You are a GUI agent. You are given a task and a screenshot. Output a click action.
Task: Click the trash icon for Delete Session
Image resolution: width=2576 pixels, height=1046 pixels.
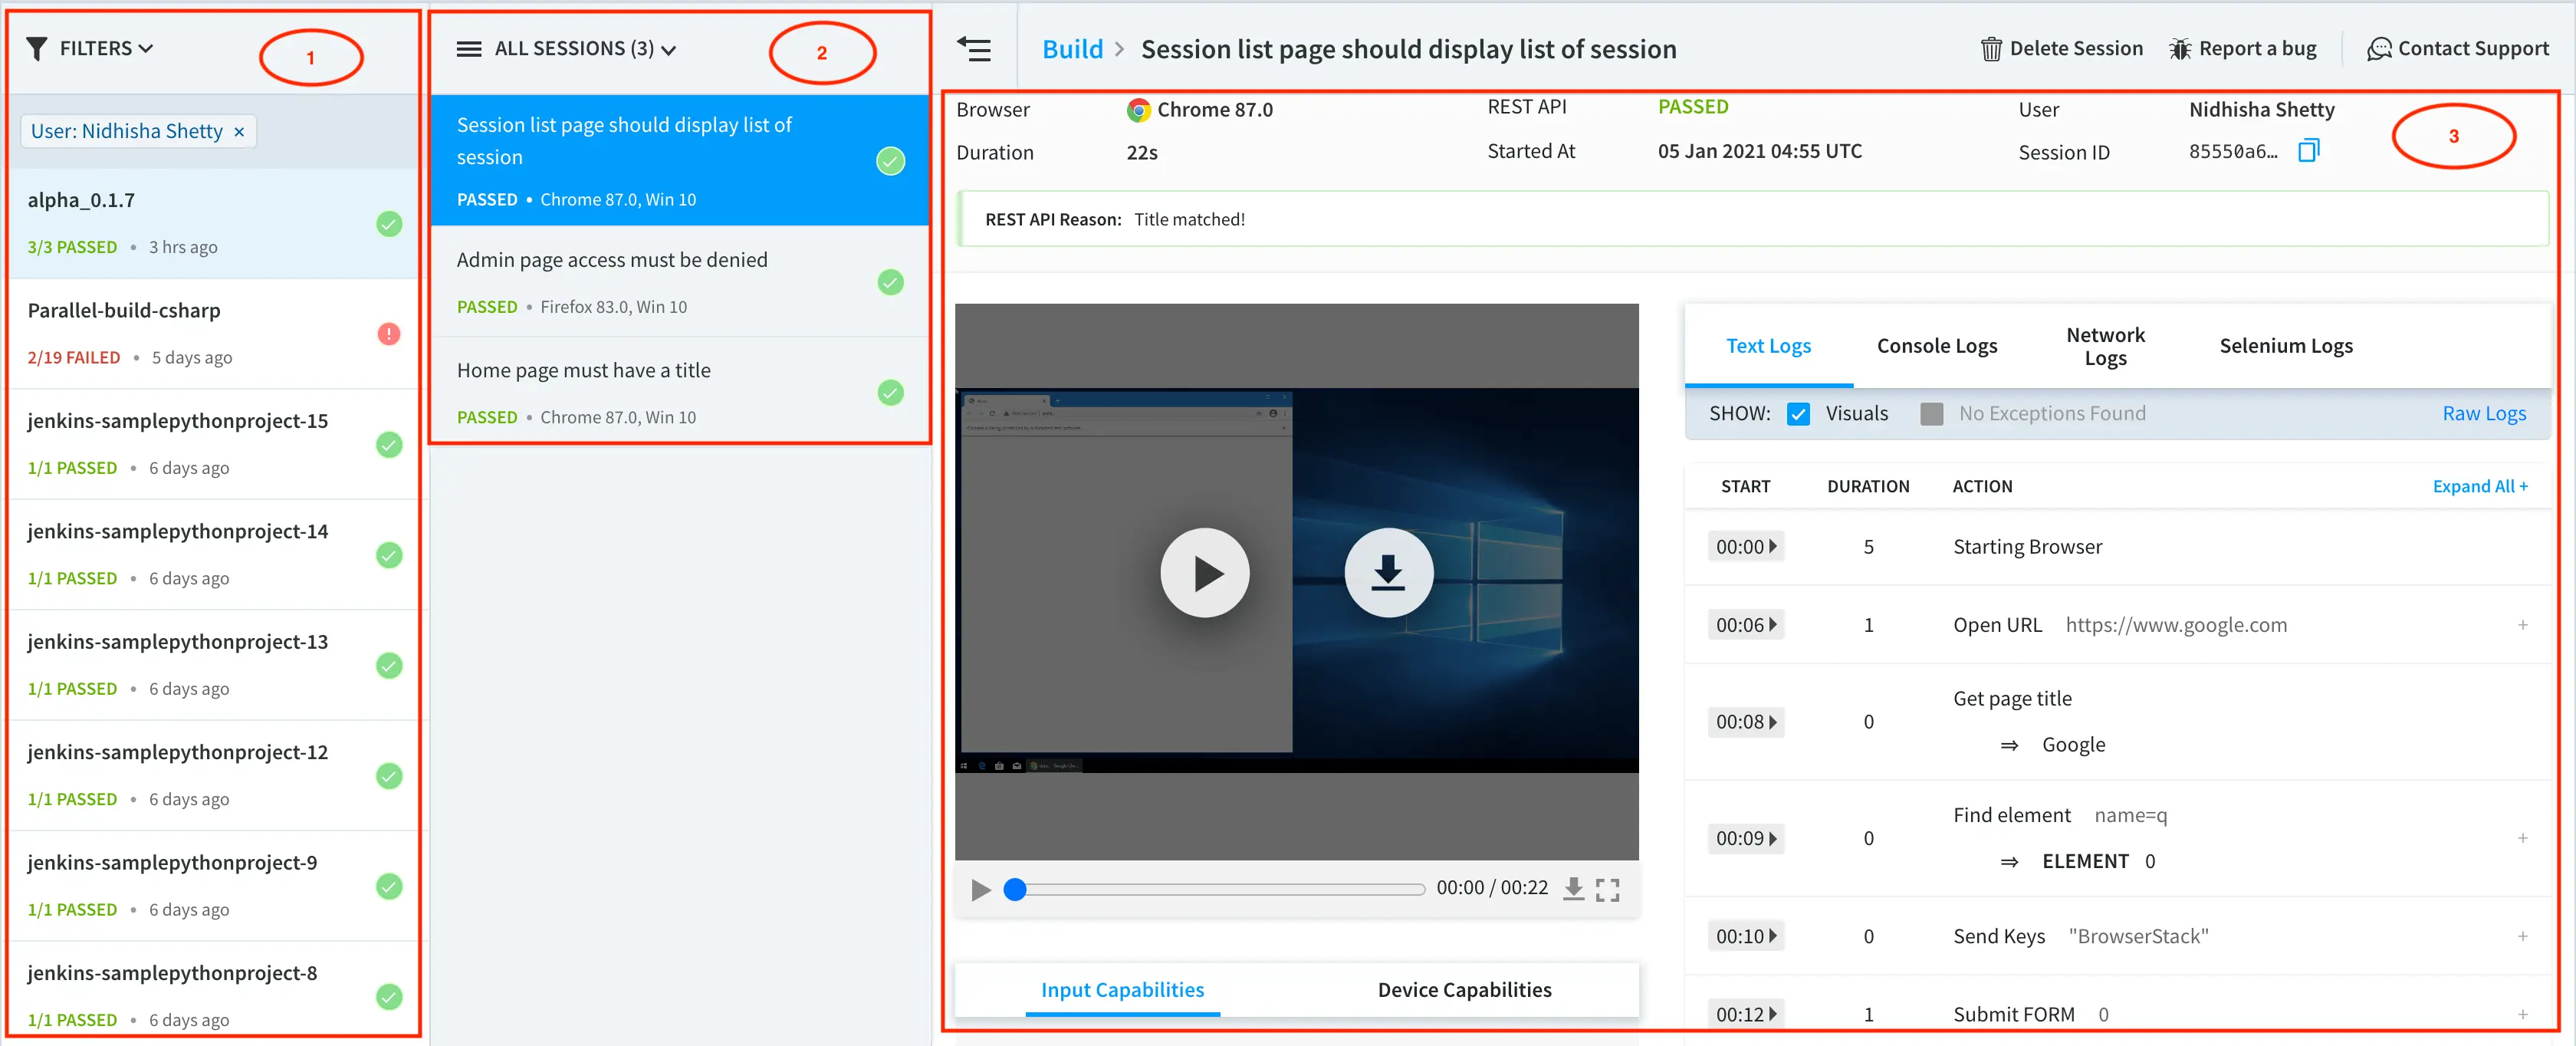tap(1990, 49)
